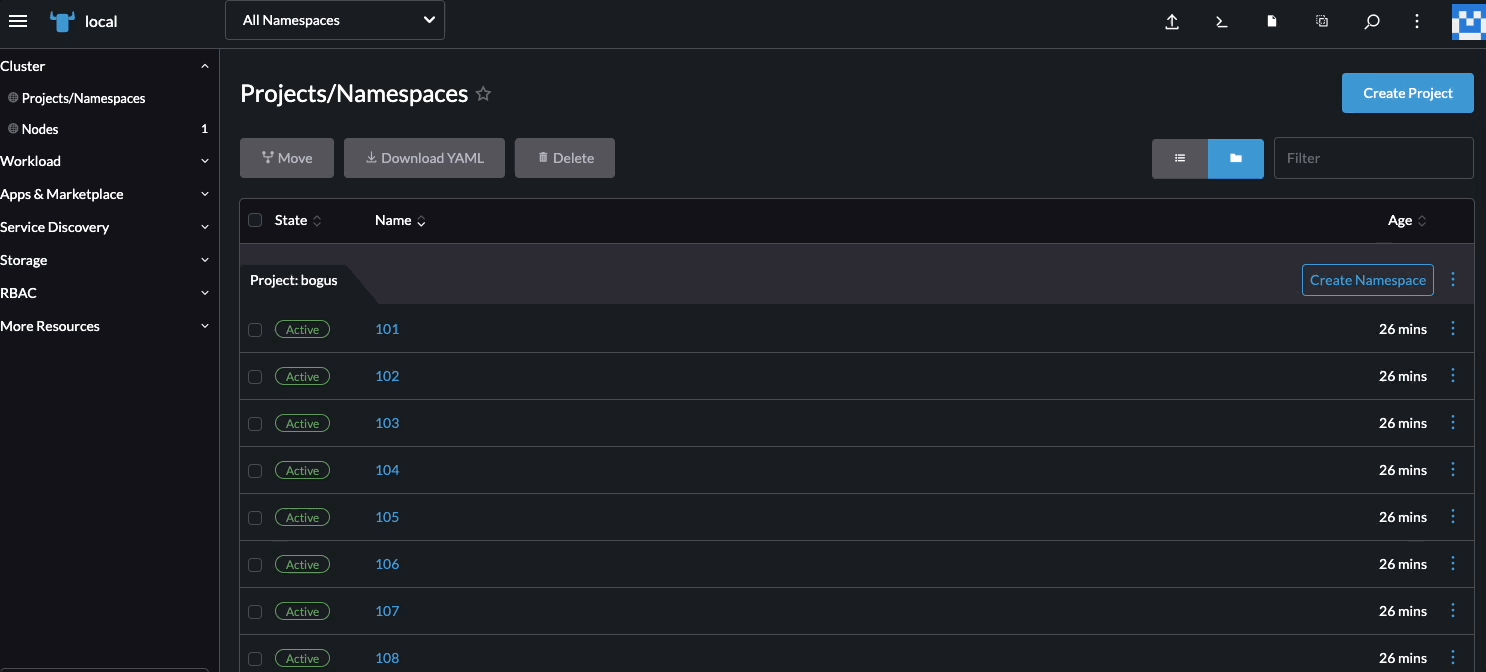Click the Rancher cow logo next to local

[62, 21]
